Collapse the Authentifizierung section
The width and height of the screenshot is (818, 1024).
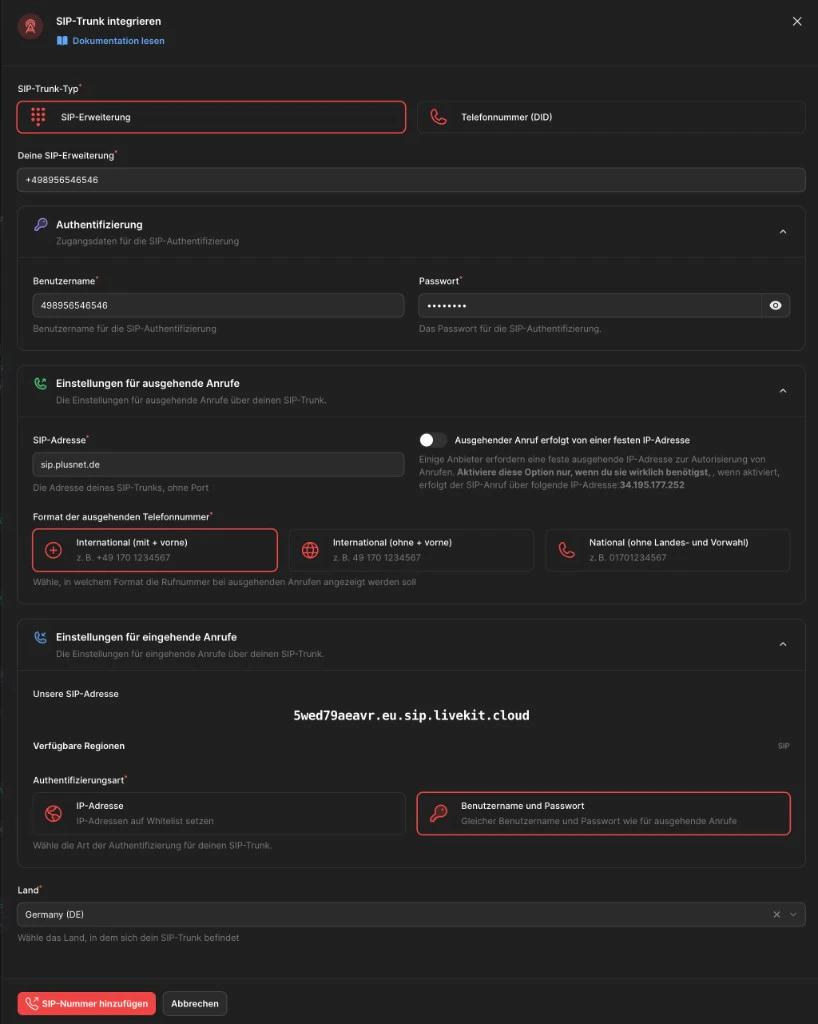[783, 230]
